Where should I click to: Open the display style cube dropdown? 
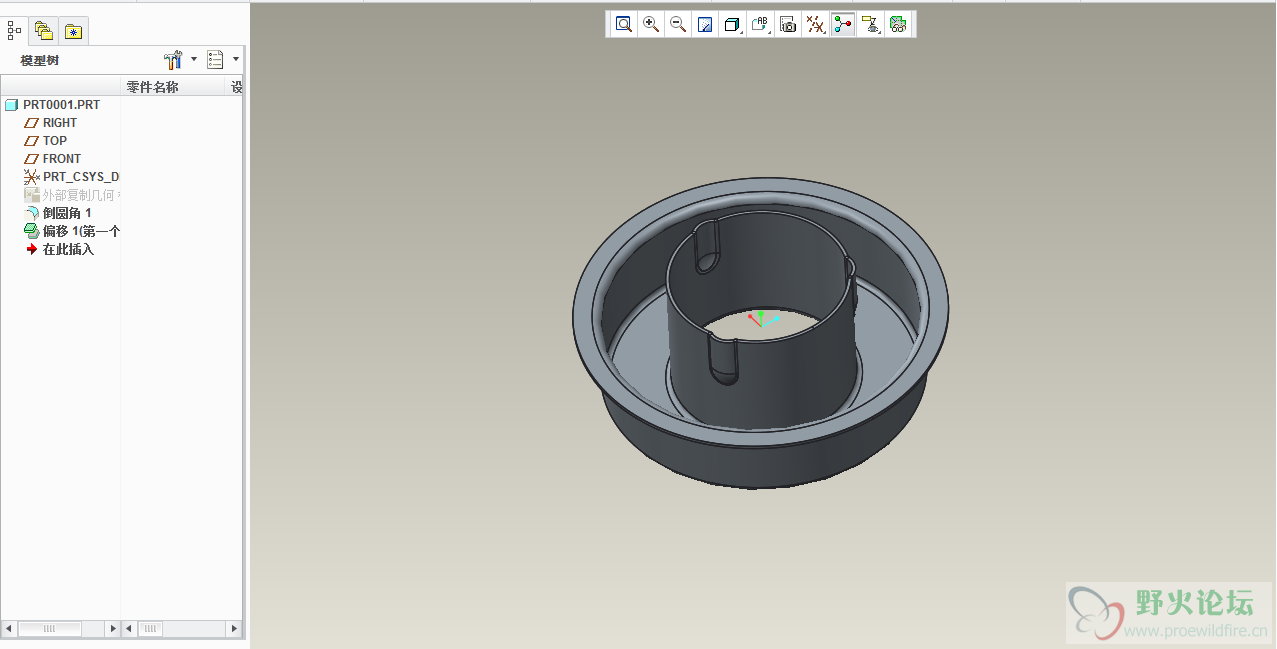pyautogui.click(x=733, y=24)
